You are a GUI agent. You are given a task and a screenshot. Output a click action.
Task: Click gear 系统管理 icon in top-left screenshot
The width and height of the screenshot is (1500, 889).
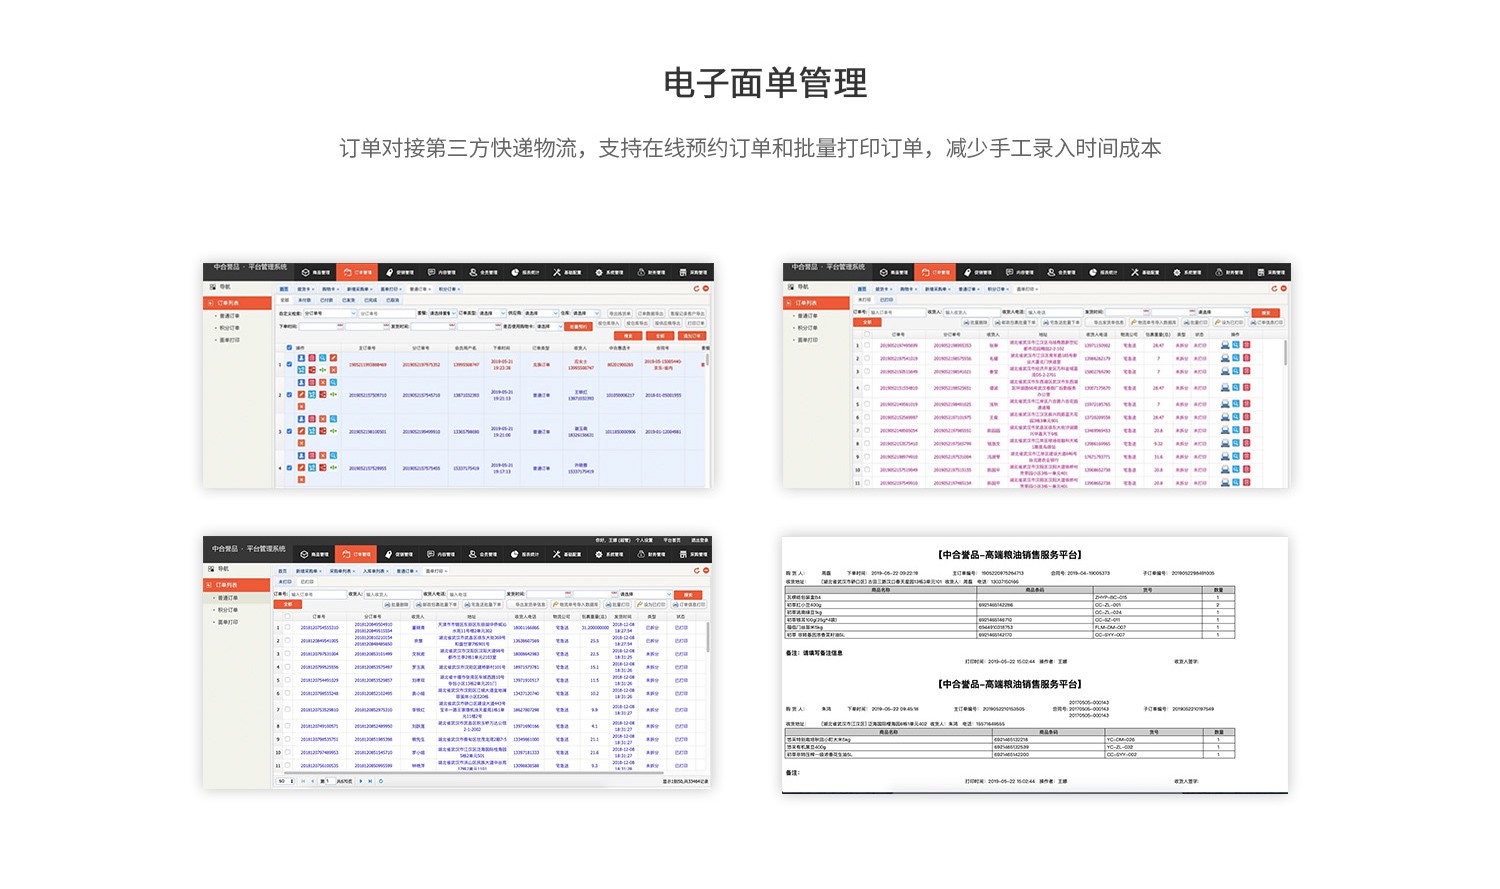pos(599,272)
